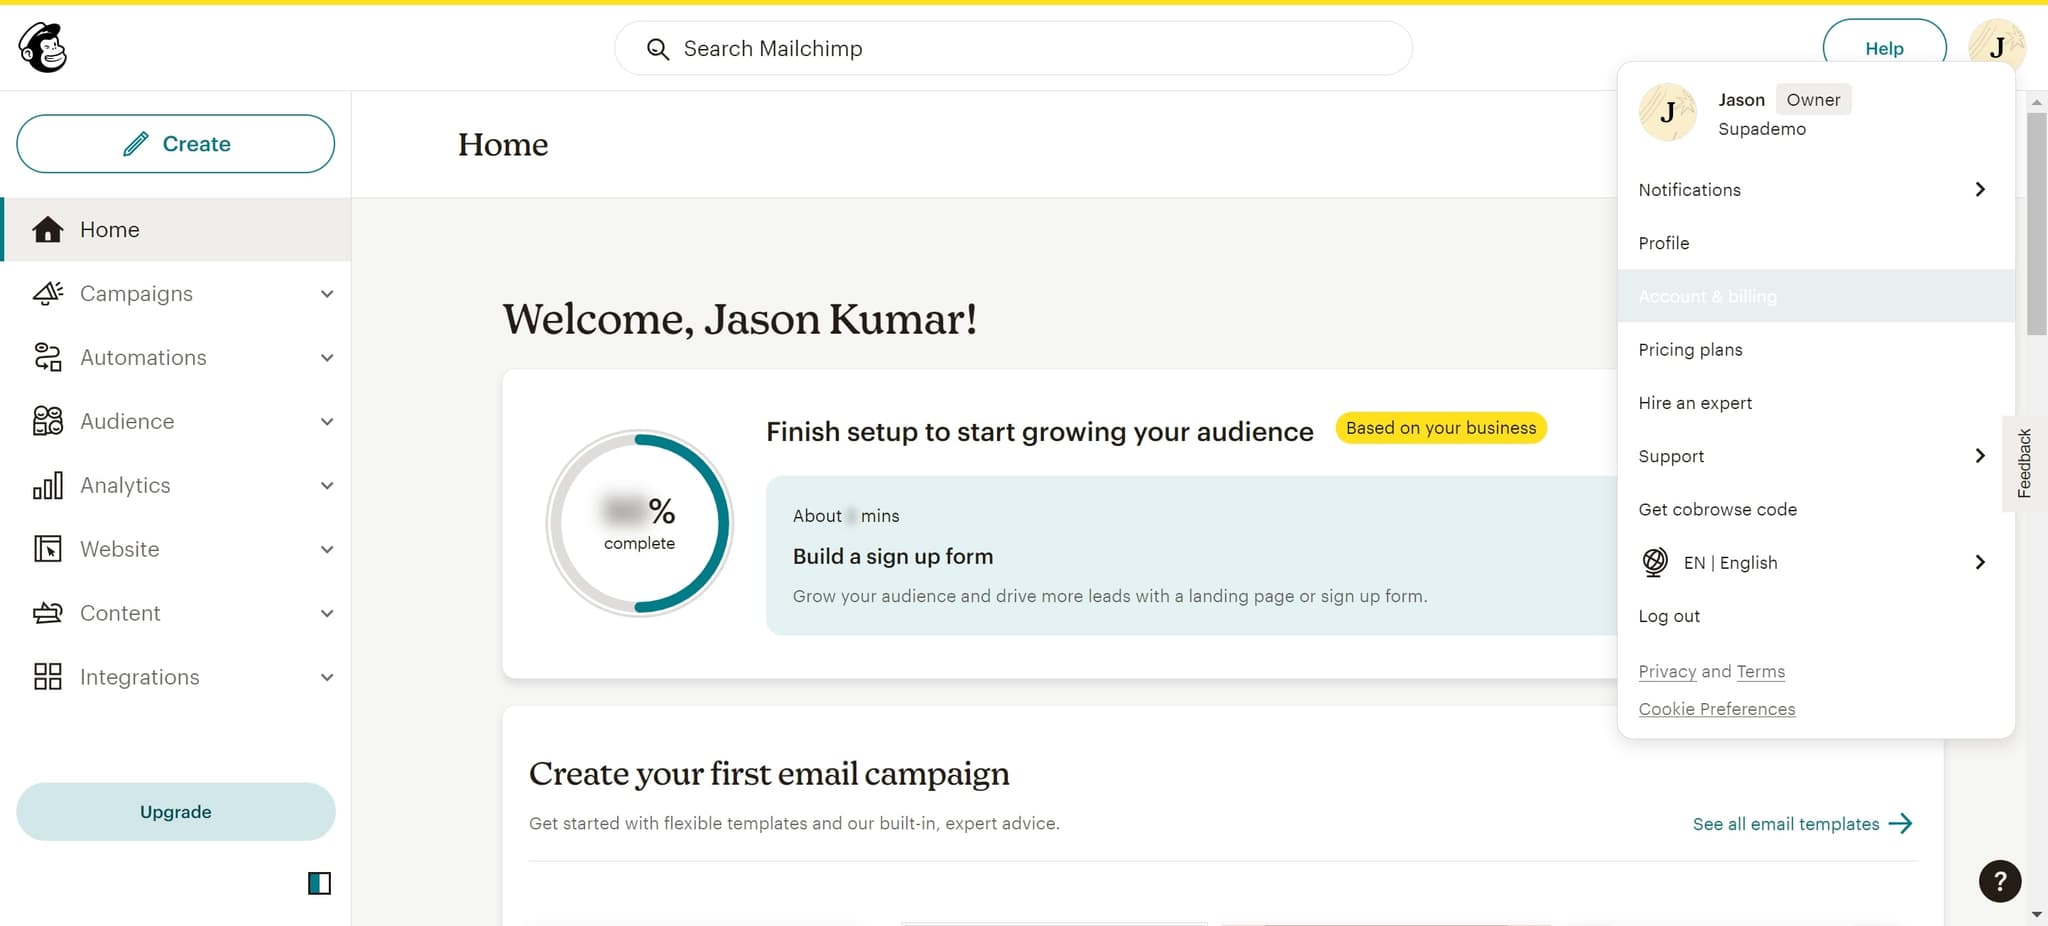The height and width of the screenshot is (926, 2048).
Task: Expand the Content section chevron
Action: (327, 614)
